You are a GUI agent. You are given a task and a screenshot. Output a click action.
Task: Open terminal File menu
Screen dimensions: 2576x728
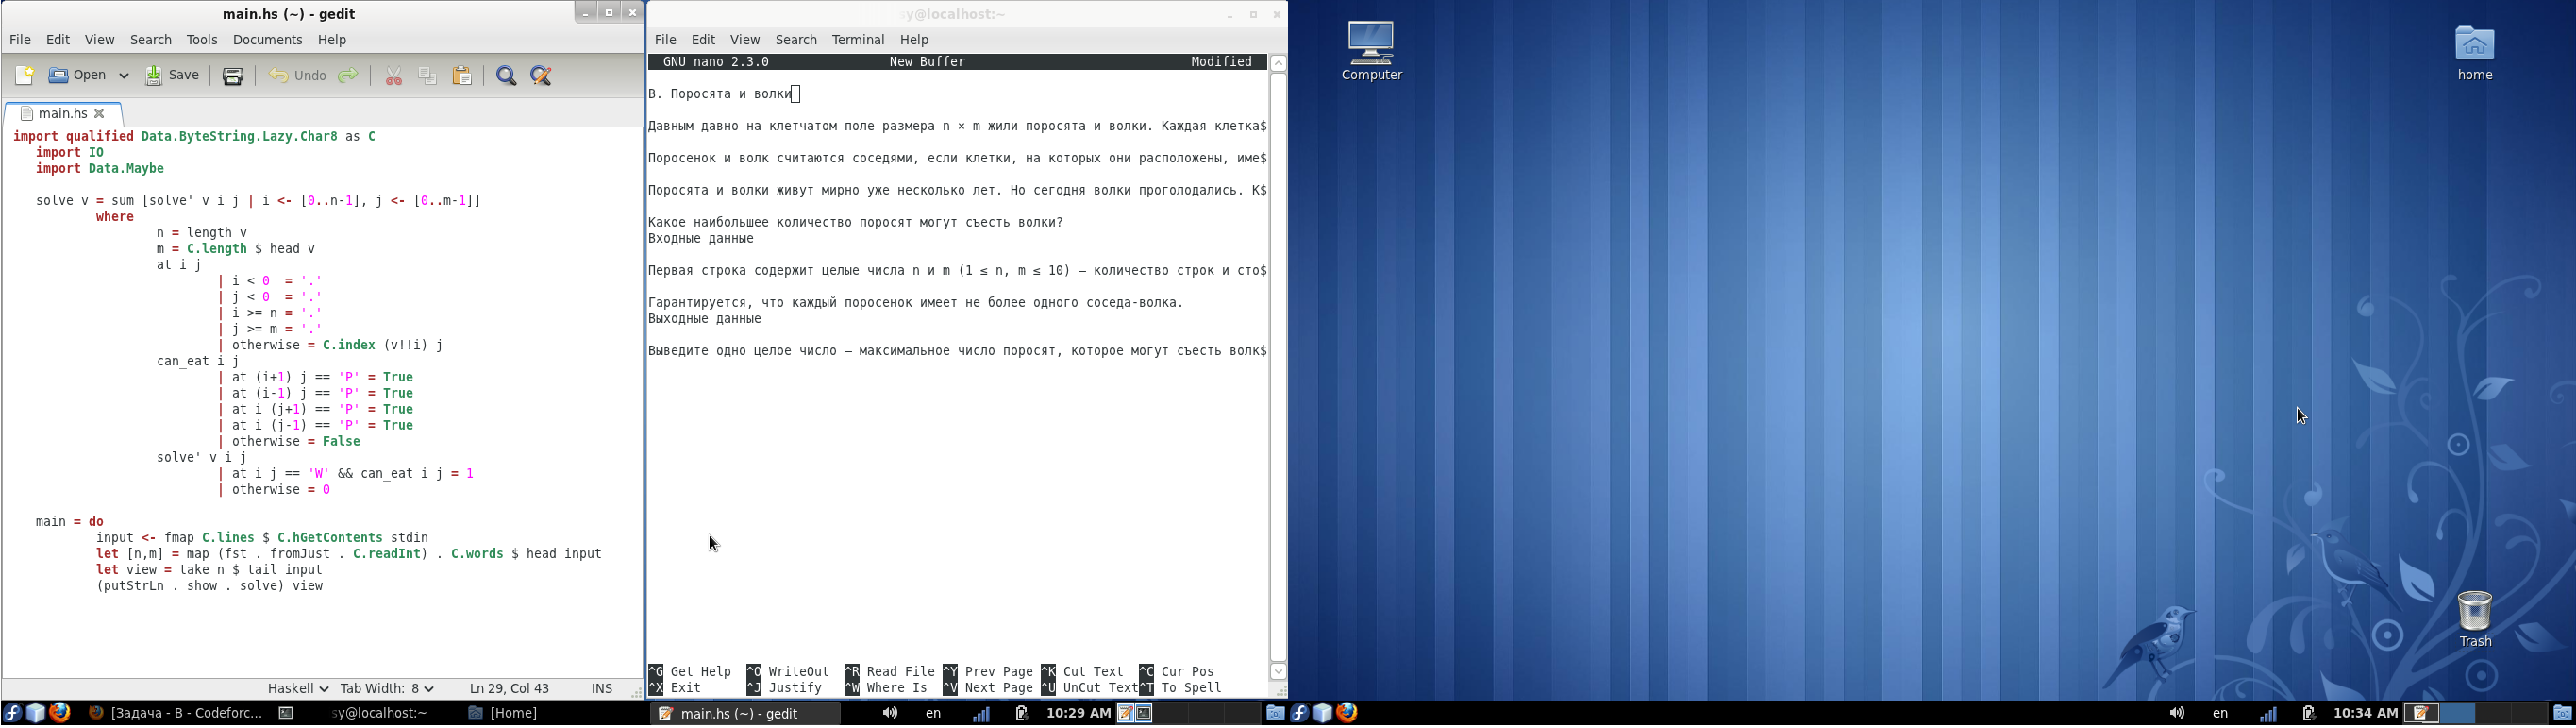tap(665, 40)
